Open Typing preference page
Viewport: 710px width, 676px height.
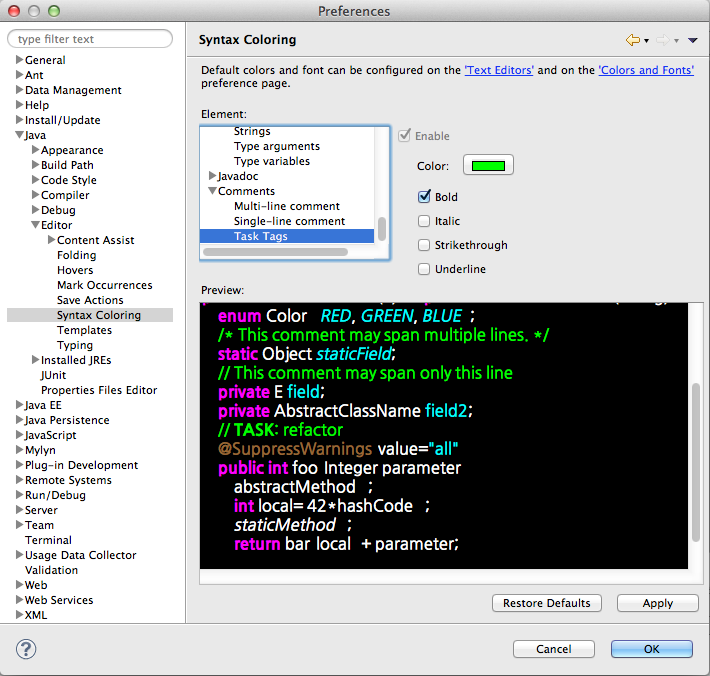click(x=75, y=345)
